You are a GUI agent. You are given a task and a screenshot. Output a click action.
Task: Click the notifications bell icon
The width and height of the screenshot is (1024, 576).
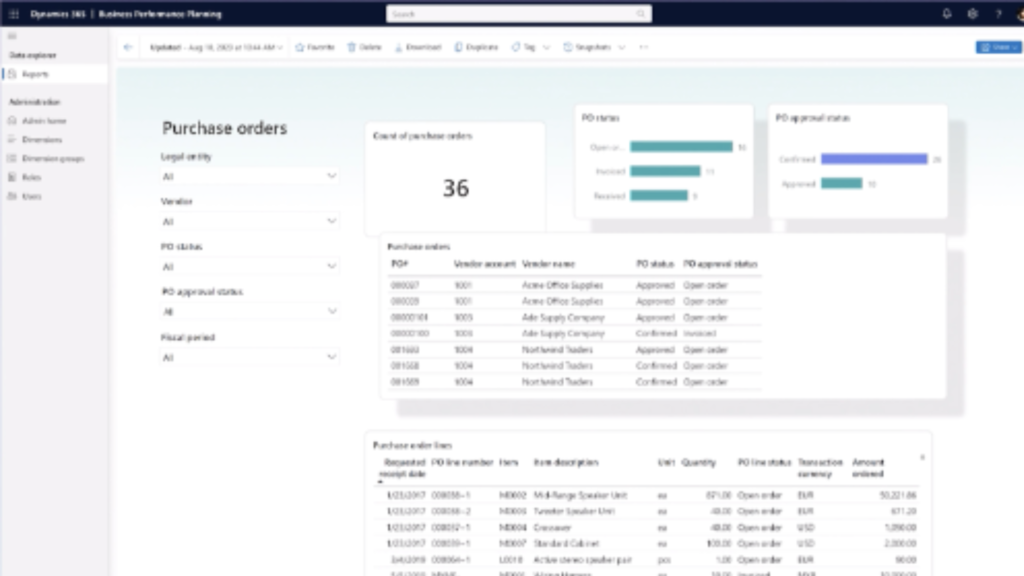(947, 14)
